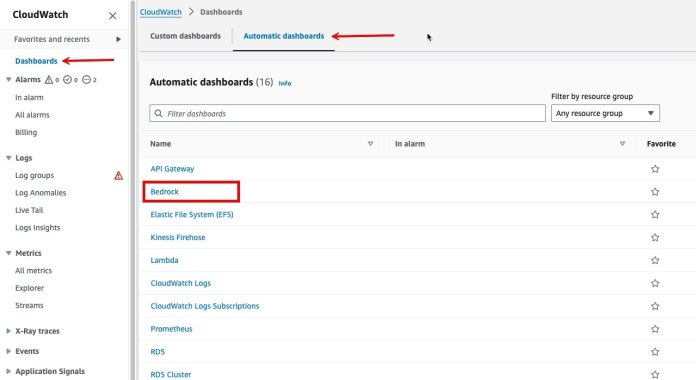Click the sidebar vertical scrollbar
The width and height of the screenshot is (696, 380).
point(132,190)
